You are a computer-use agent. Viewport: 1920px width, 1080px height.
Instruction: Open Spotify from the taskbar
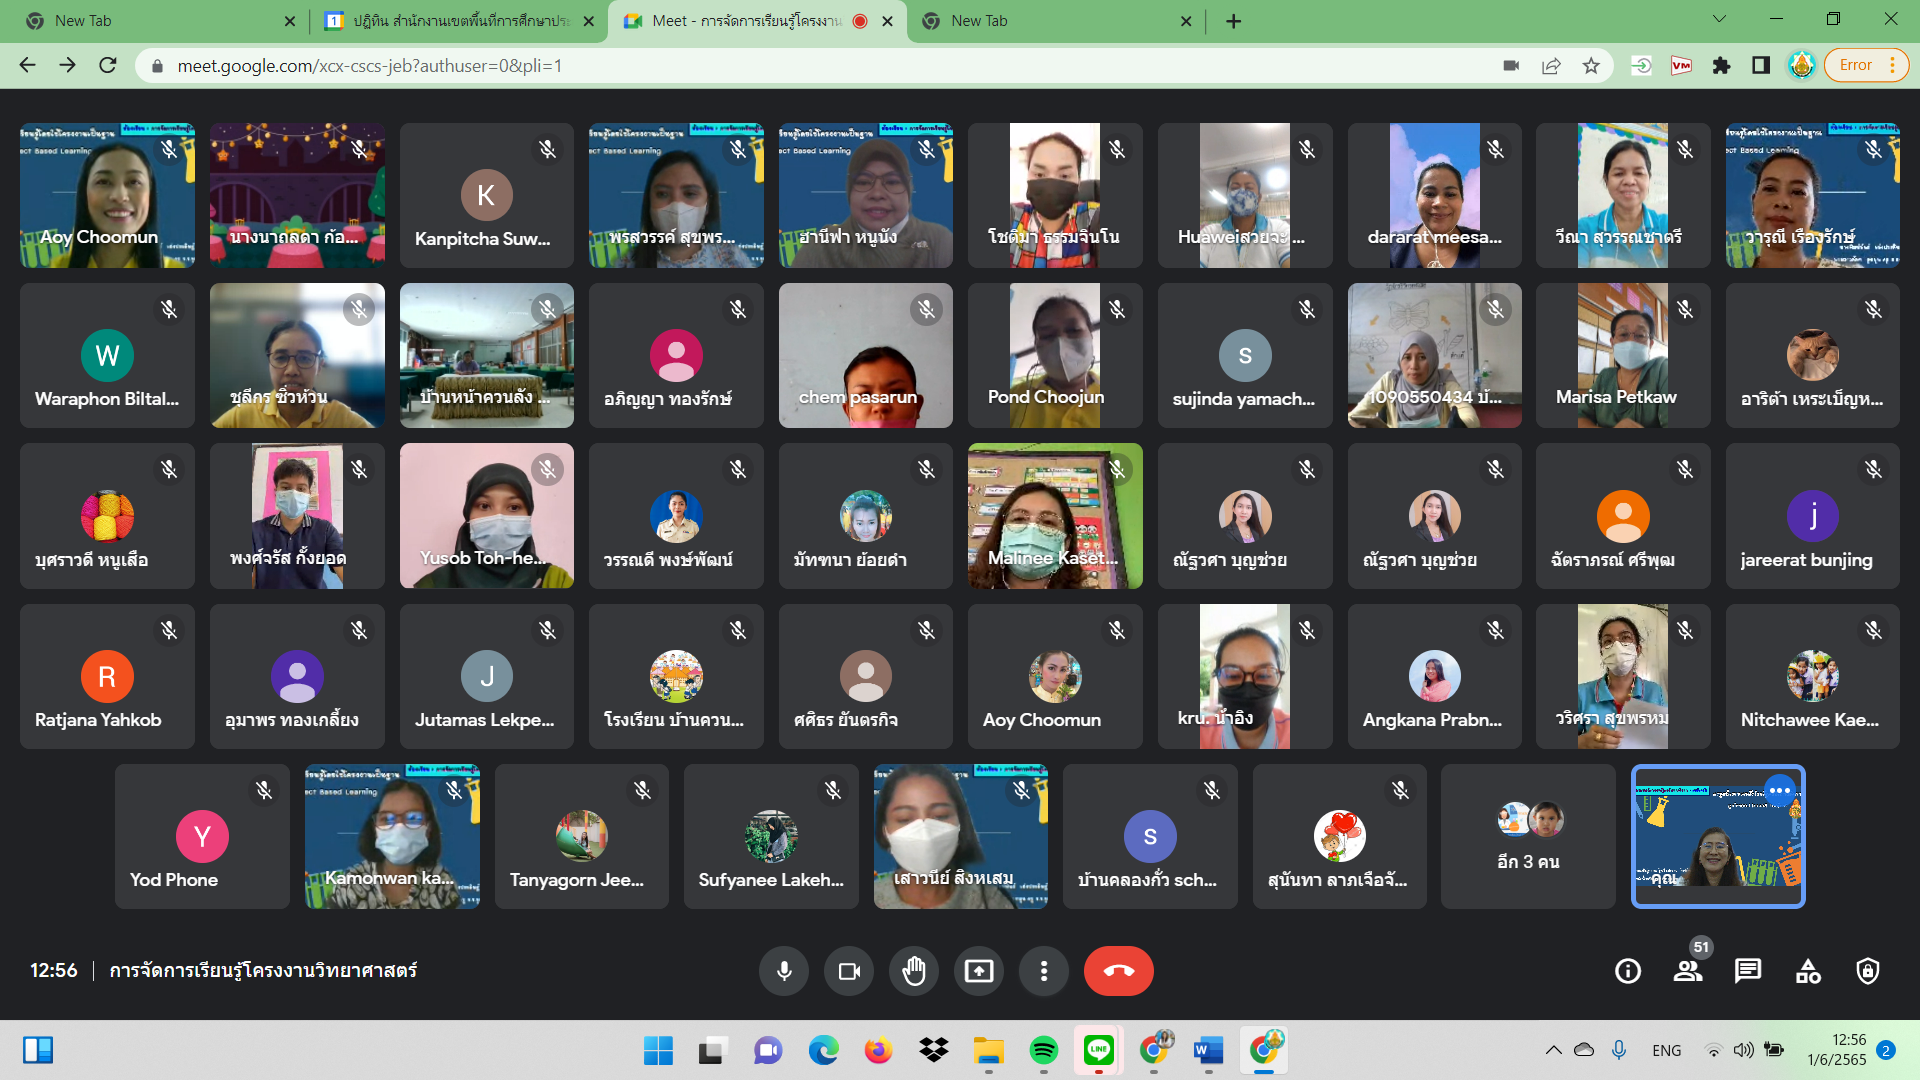point(1043,1050)
